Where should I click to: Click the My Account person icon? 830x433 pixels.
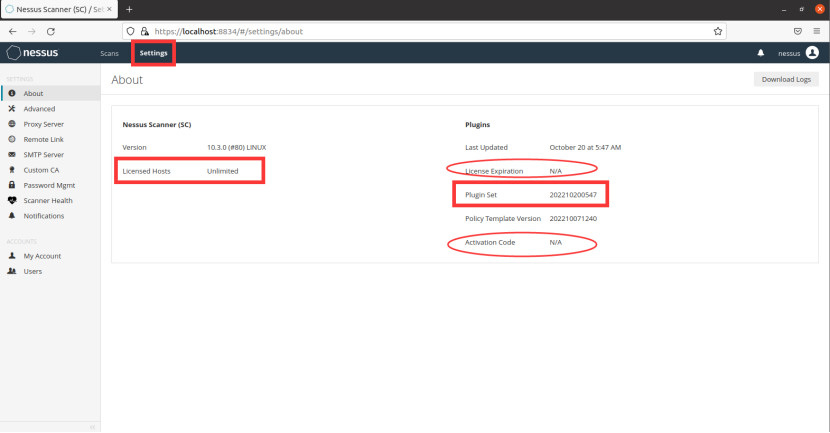tap(12, 256)
